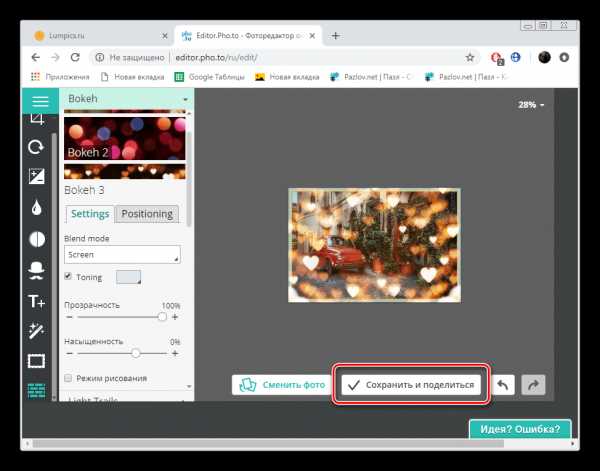Open the Frames tool icon
This screenshot has width=600, height=471.
point(36,361)
